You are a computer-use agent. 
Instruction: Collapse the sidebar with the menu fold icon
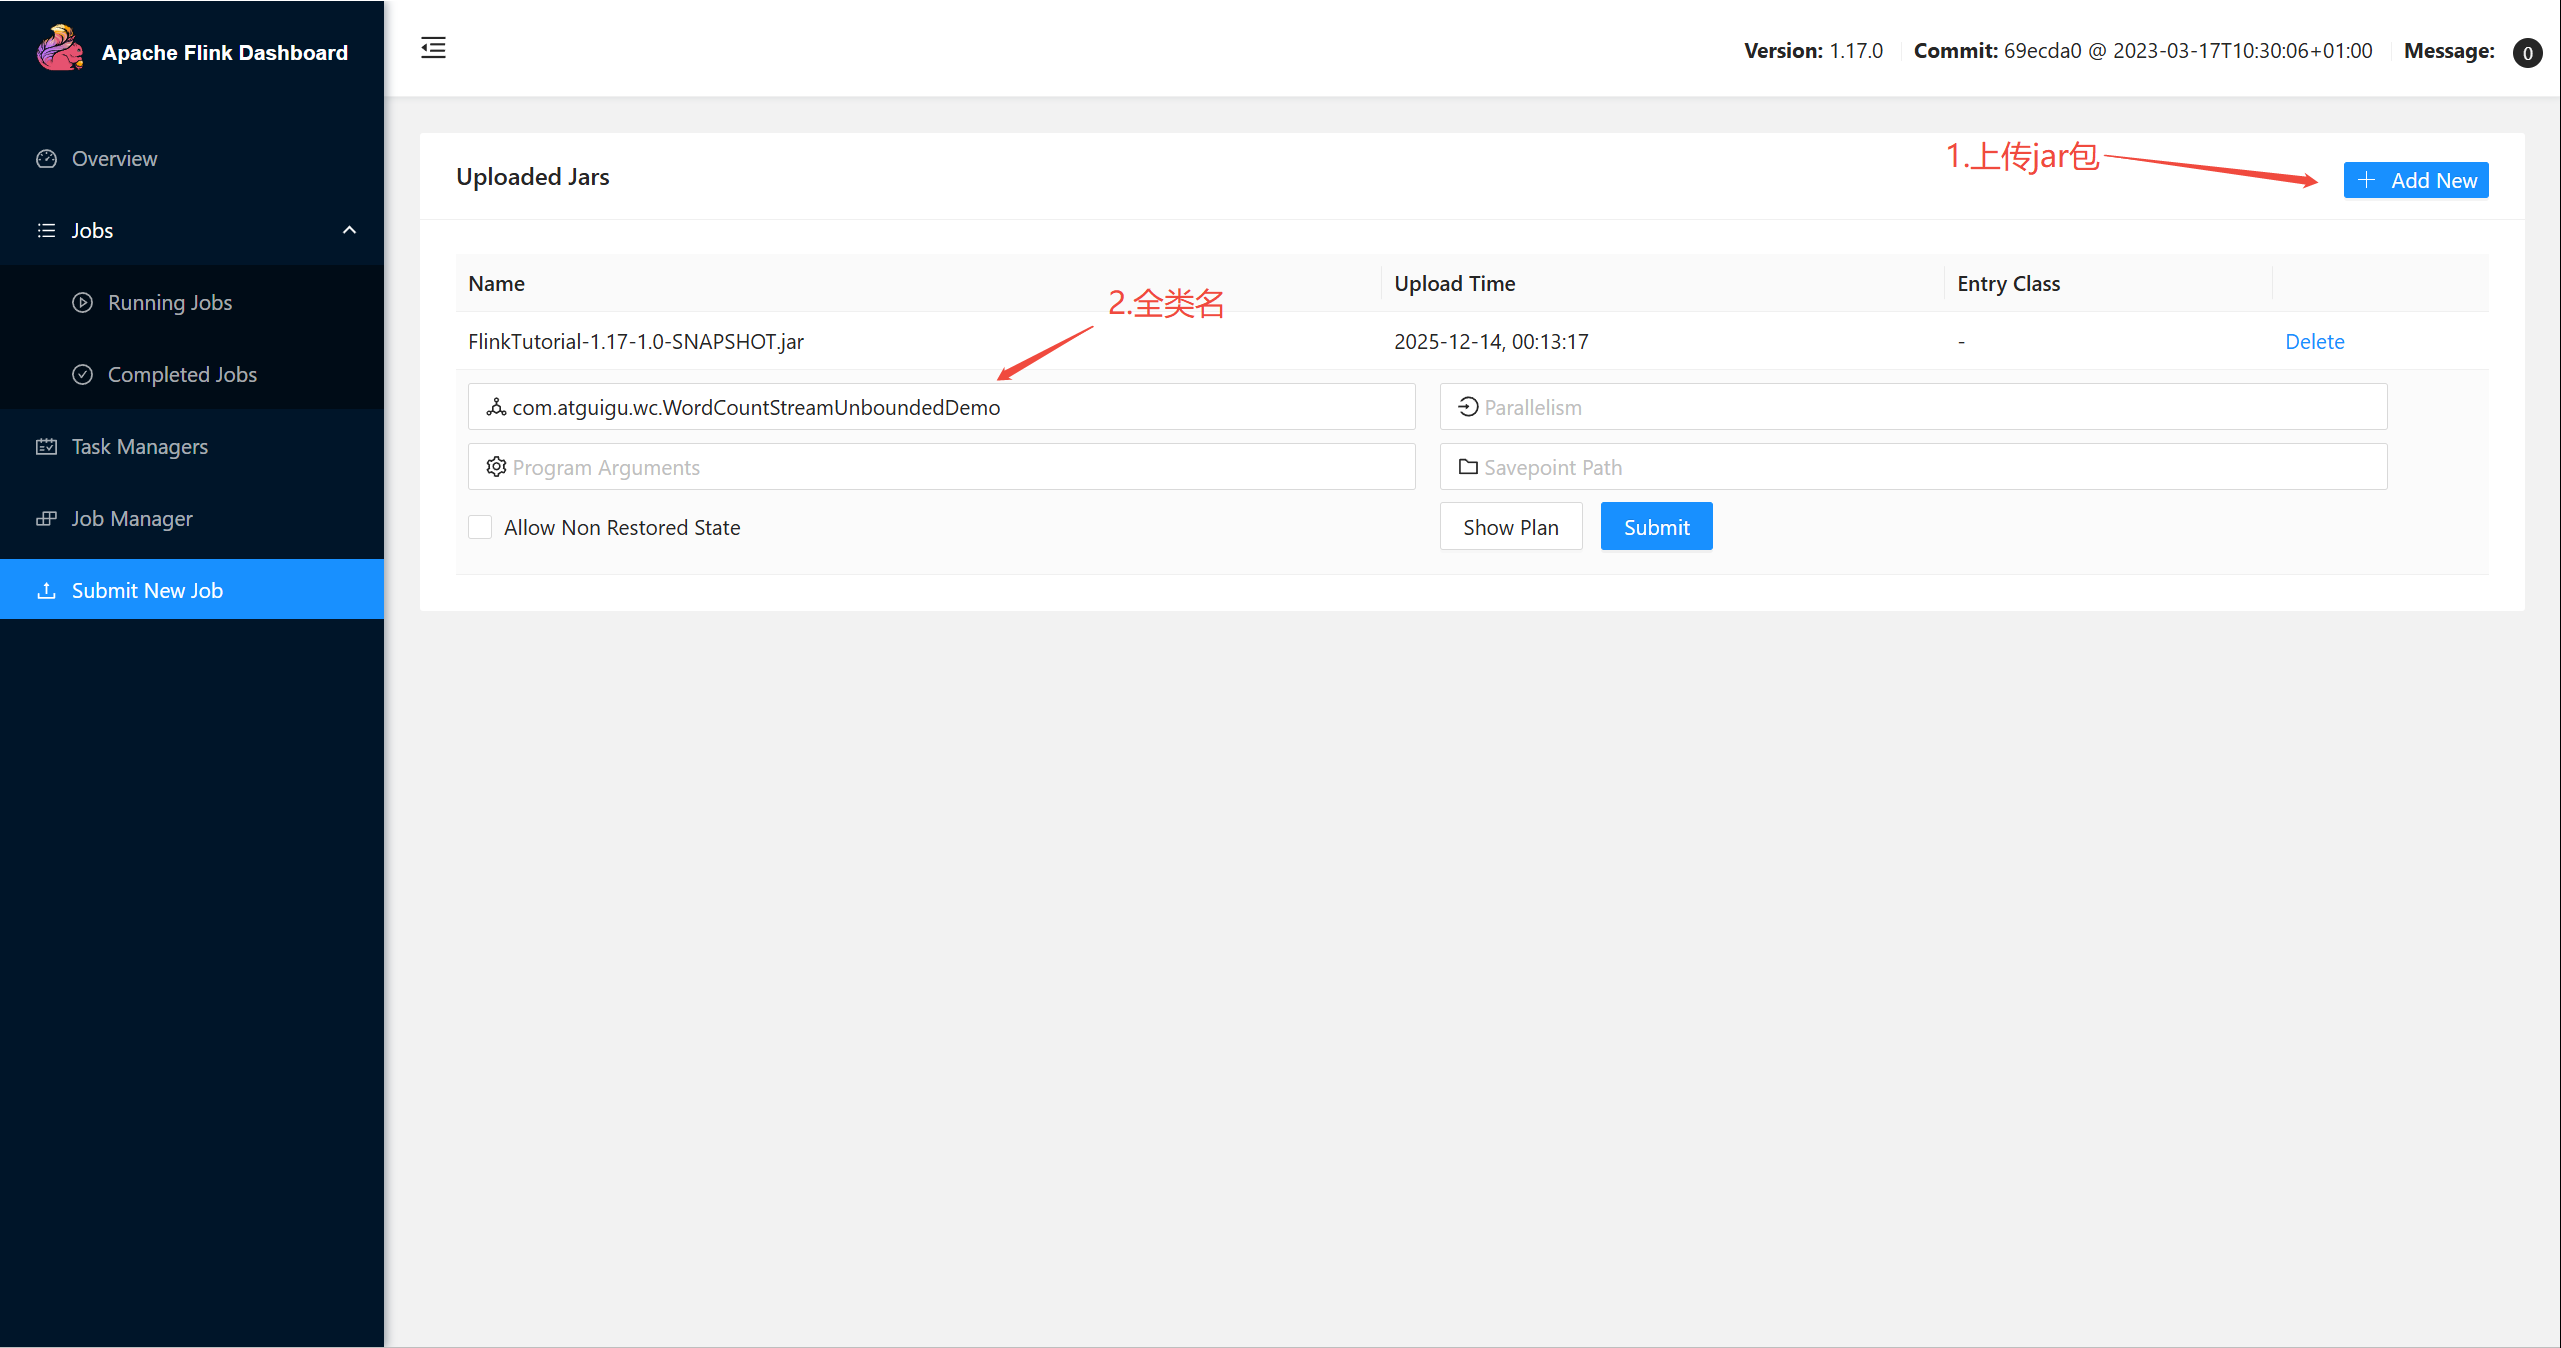(433, 48)
